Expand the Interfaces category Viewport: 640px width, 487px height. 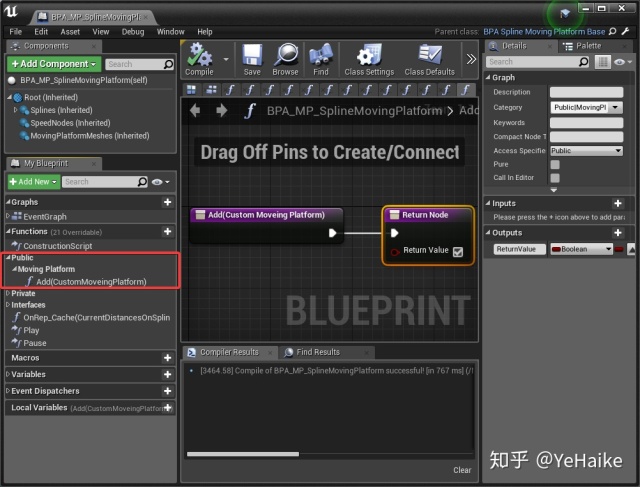(8, 305)
